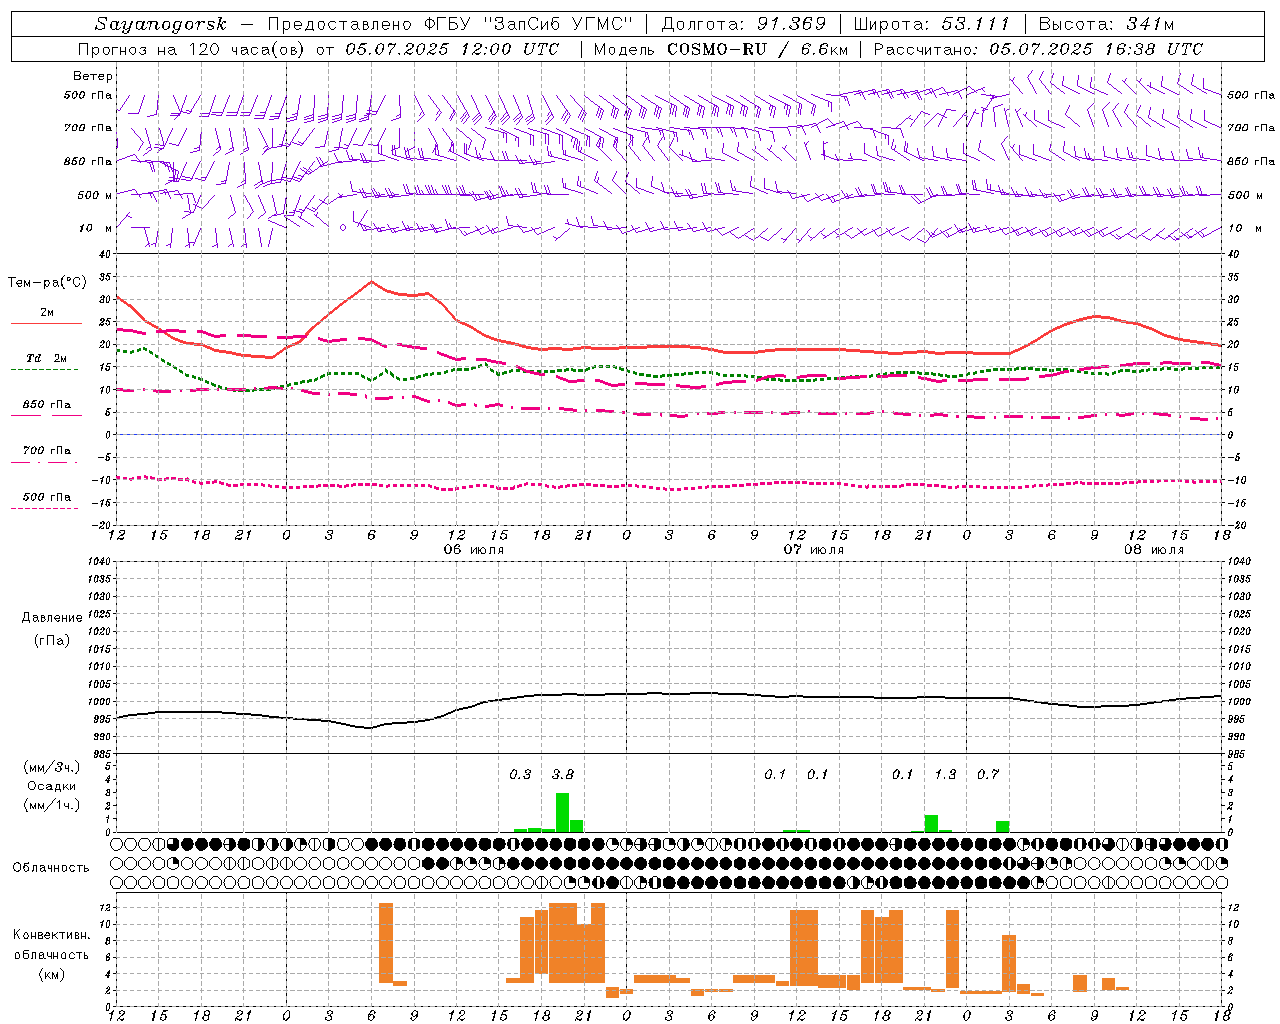Click the Тем-ра(°C) axis title
The height and width of the screenshot is (1024, 1280).
[x=47, y=283]
